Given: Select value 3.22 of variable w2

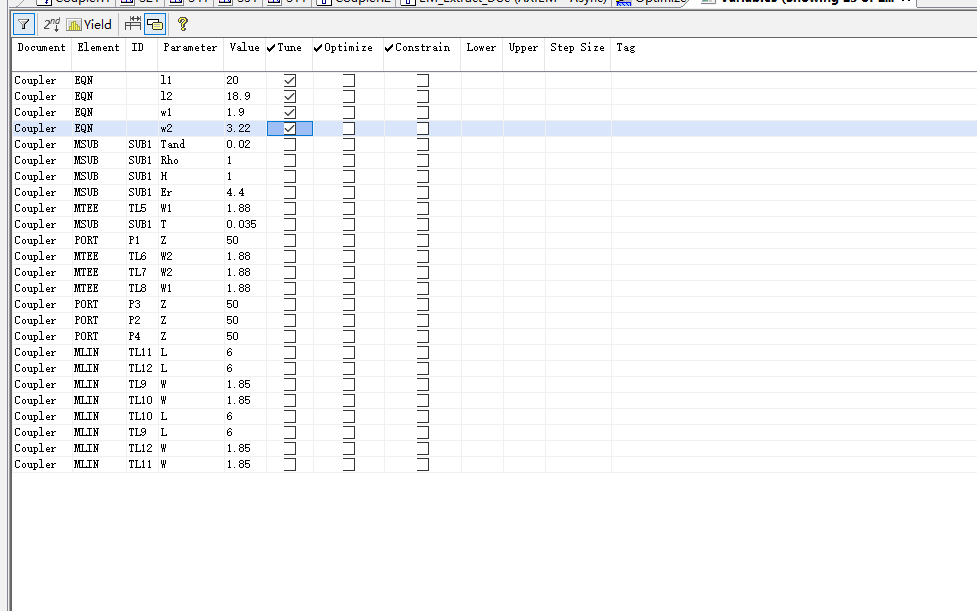Looking at the screenshot, I should click(239, 128).
